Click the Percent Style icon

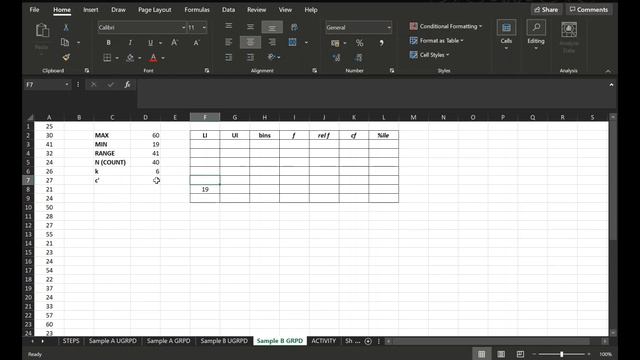359,43
